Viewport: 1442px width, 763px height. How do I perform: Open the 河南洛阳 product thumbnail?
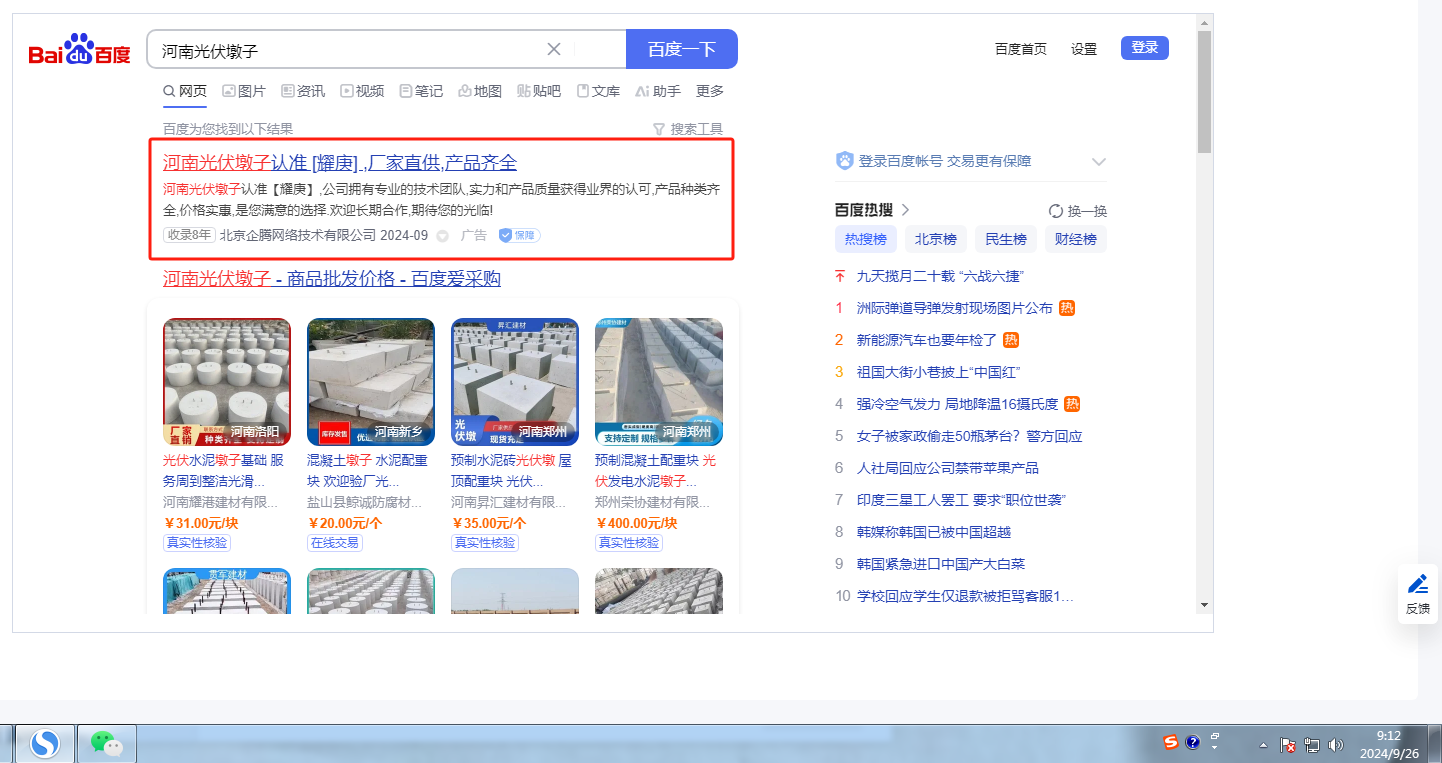coord(227,382)
